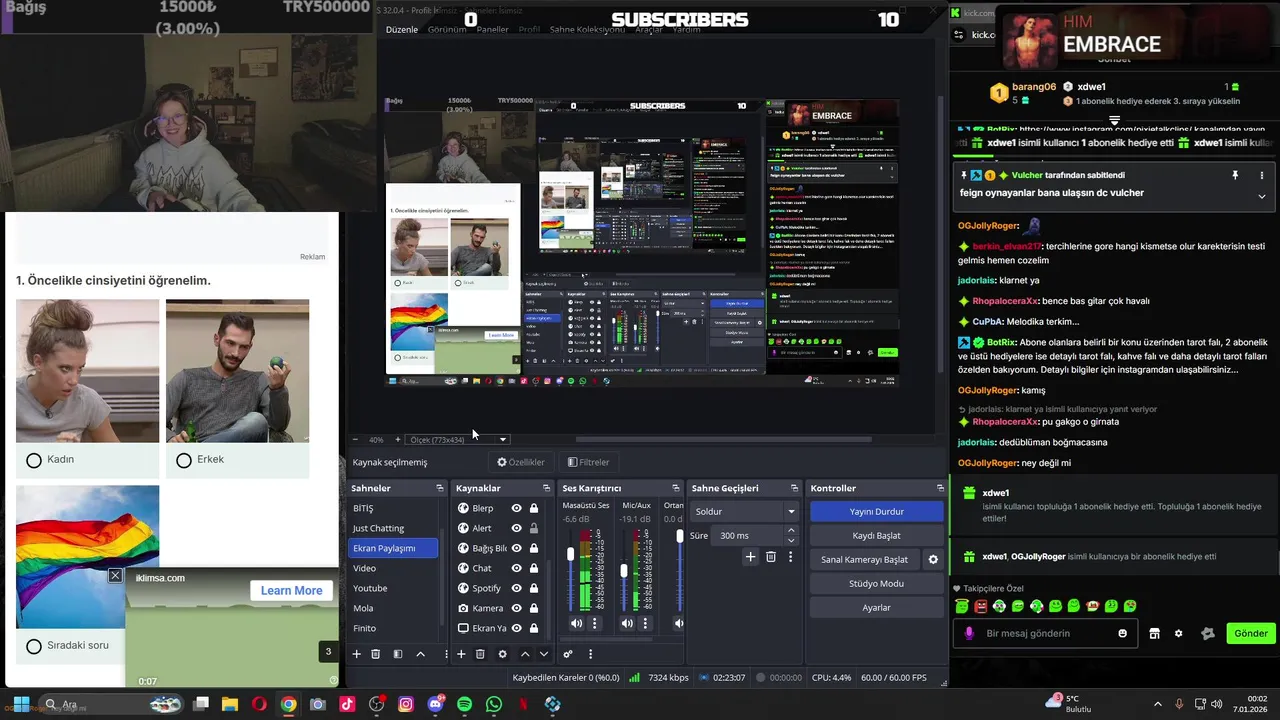The width and height of the screenshot is (1280, 720).
Task: Switch to the Mola scene
Action: pos(393,608)
